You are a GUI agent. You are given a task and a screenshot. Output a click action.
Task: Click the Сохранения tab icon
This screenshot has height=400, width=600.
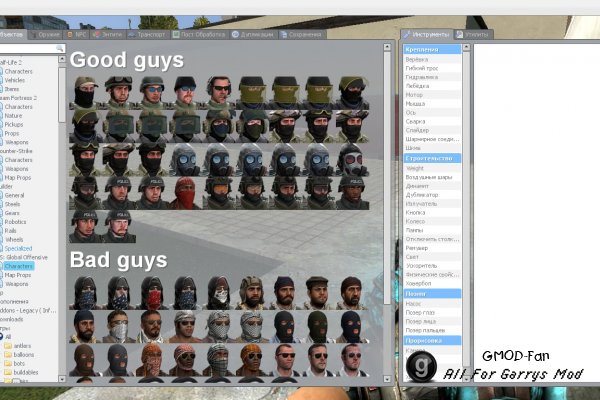tap(284, 34)
